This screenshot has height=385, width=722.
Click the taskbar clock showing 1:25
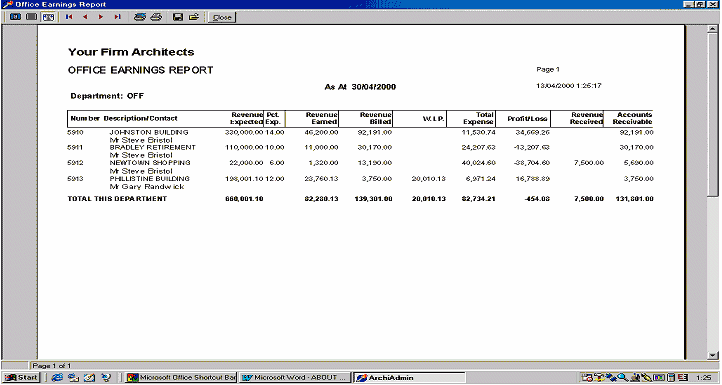(x=704, y=378)
